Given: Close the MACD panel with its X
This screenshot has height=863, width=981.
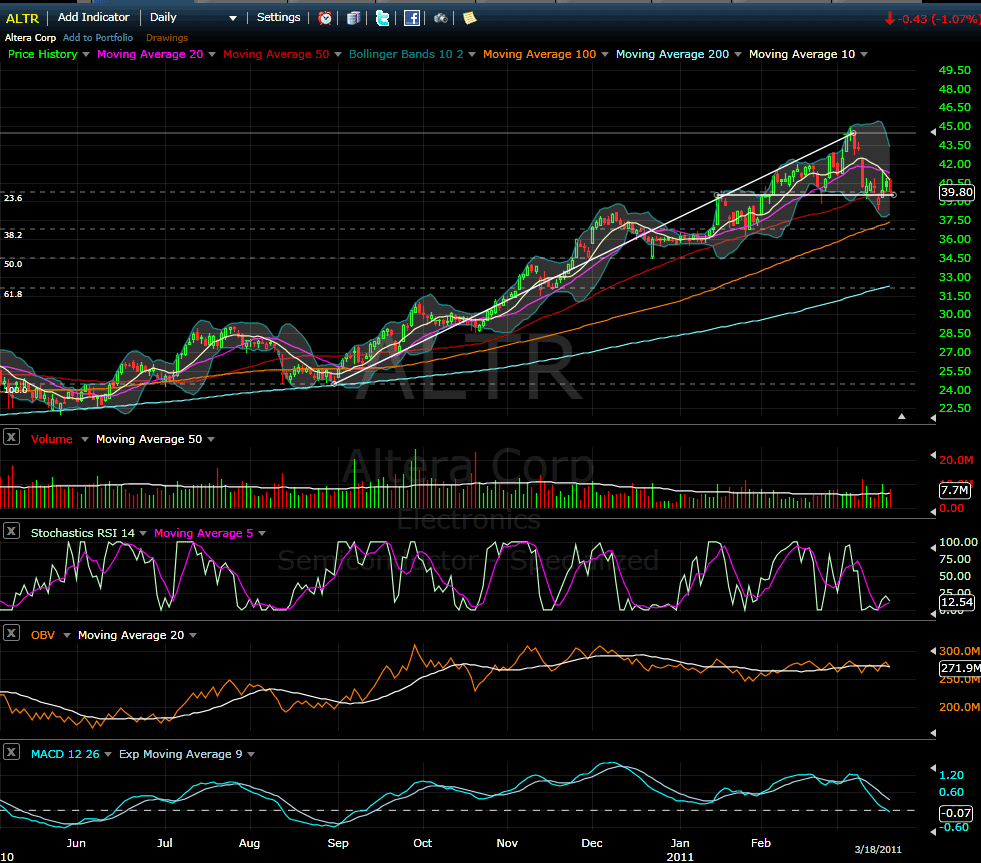Looking at the screenshot, I should click(x=11, y=752).
